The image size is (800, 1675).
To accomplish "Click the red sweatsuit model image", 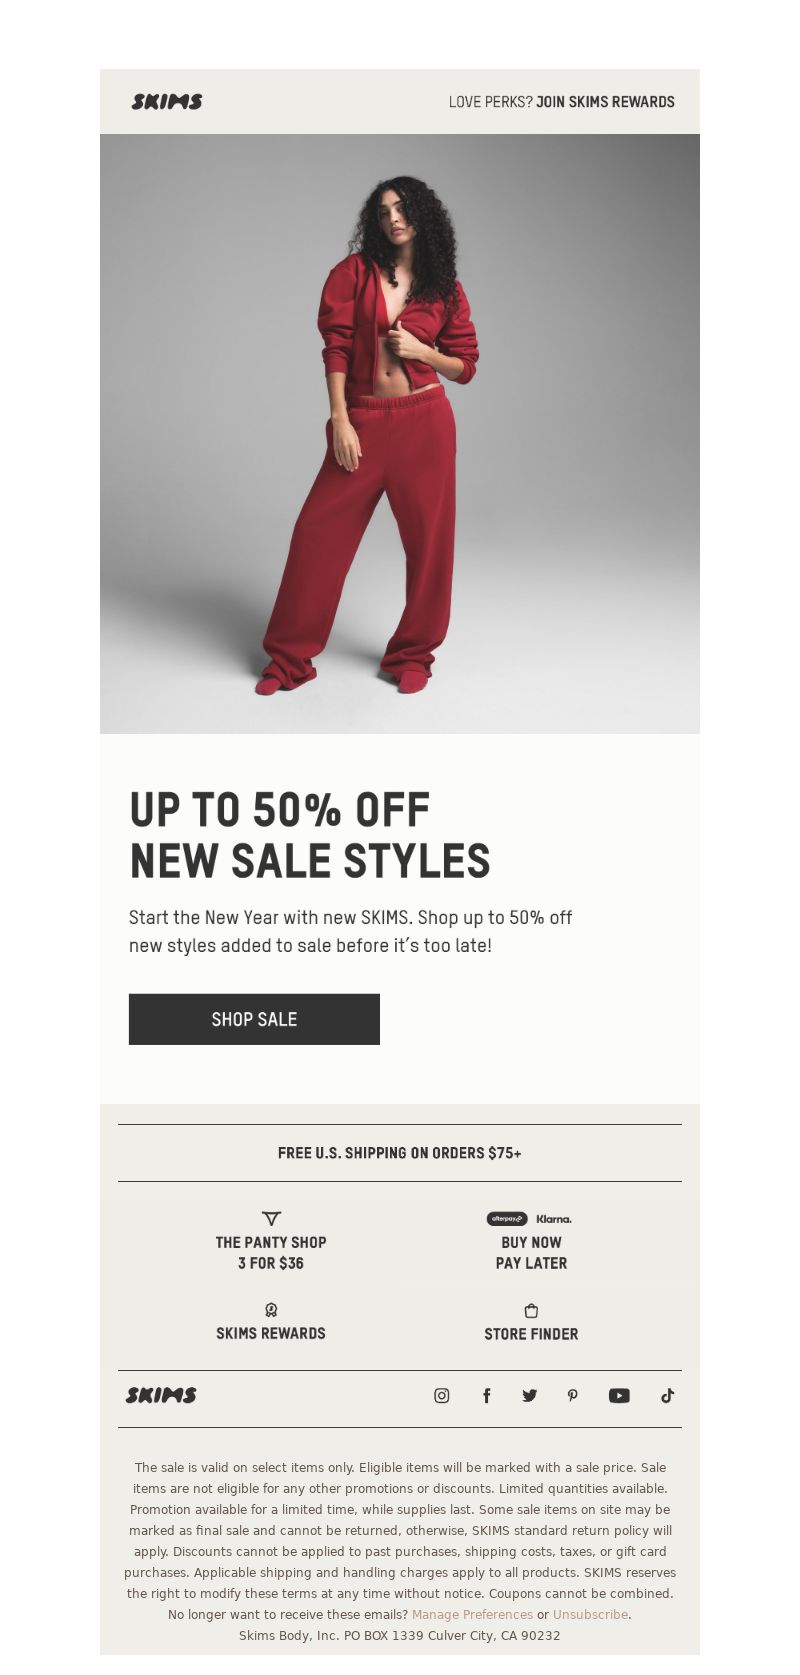I will [x=400, y=434].
